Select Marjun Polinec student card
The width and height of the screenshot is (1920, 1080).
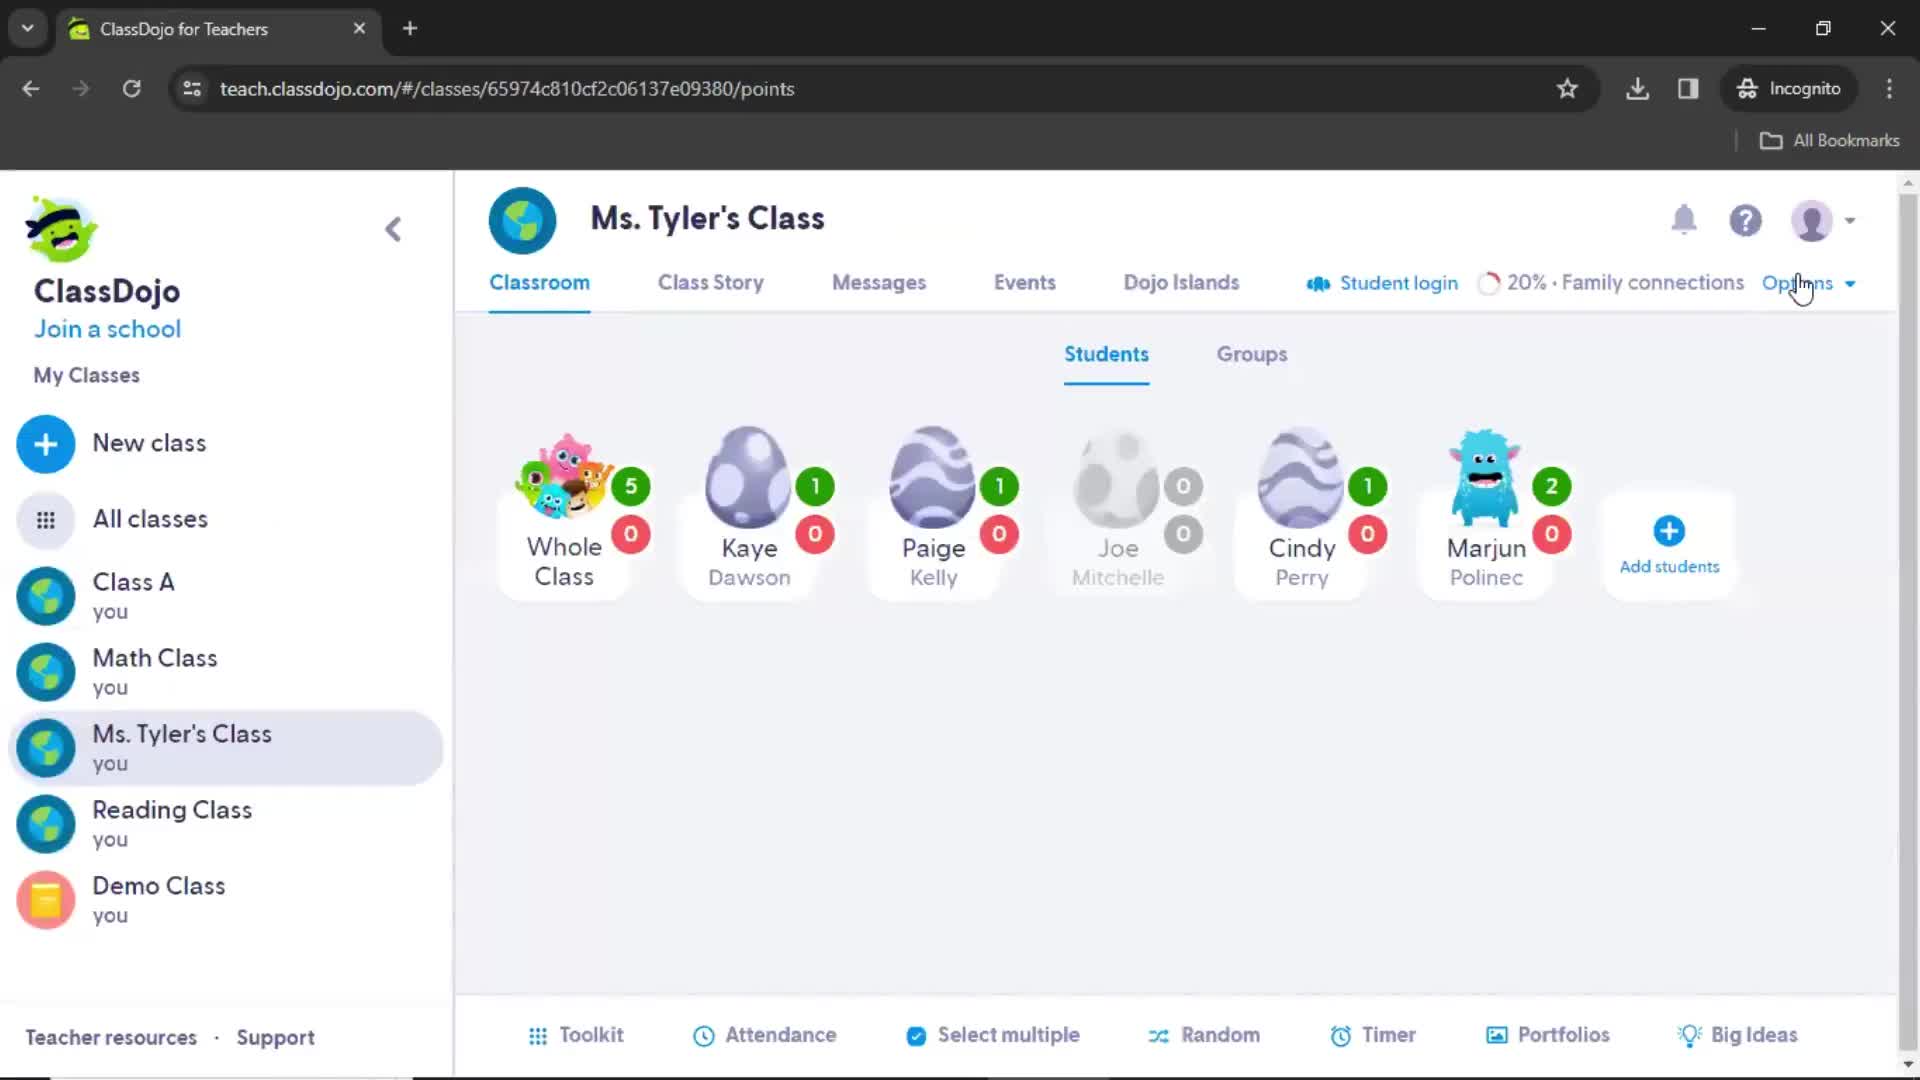1486,508
